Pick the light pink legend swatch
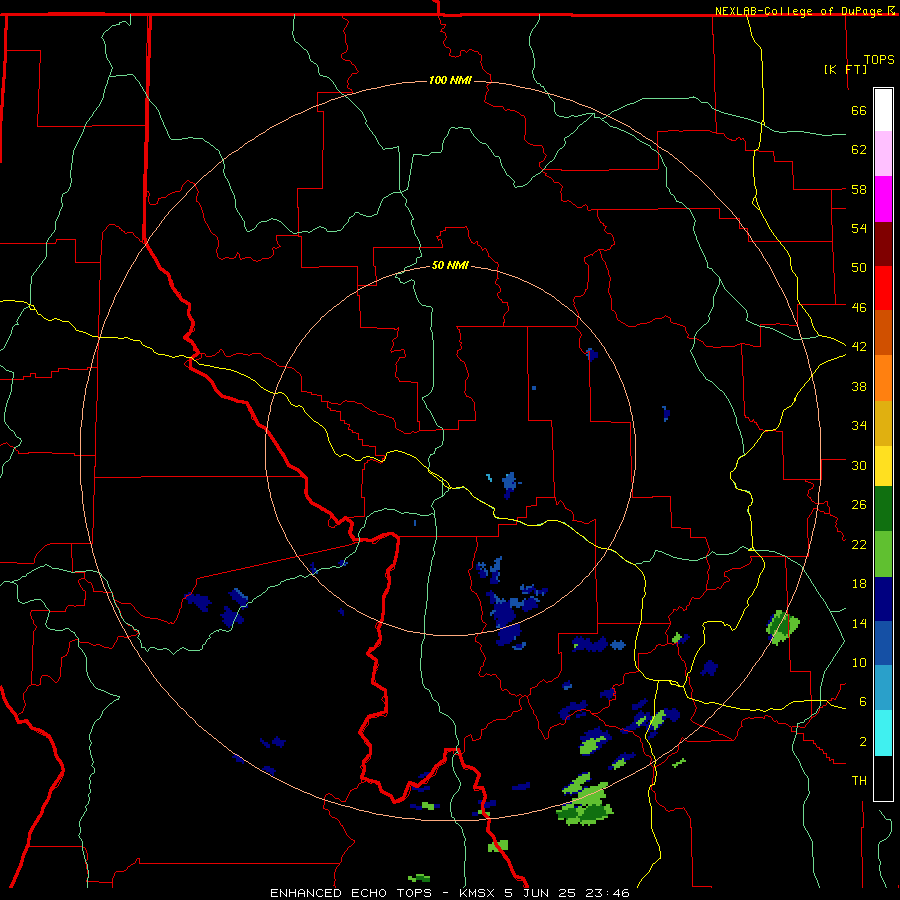 pos(883,154)
